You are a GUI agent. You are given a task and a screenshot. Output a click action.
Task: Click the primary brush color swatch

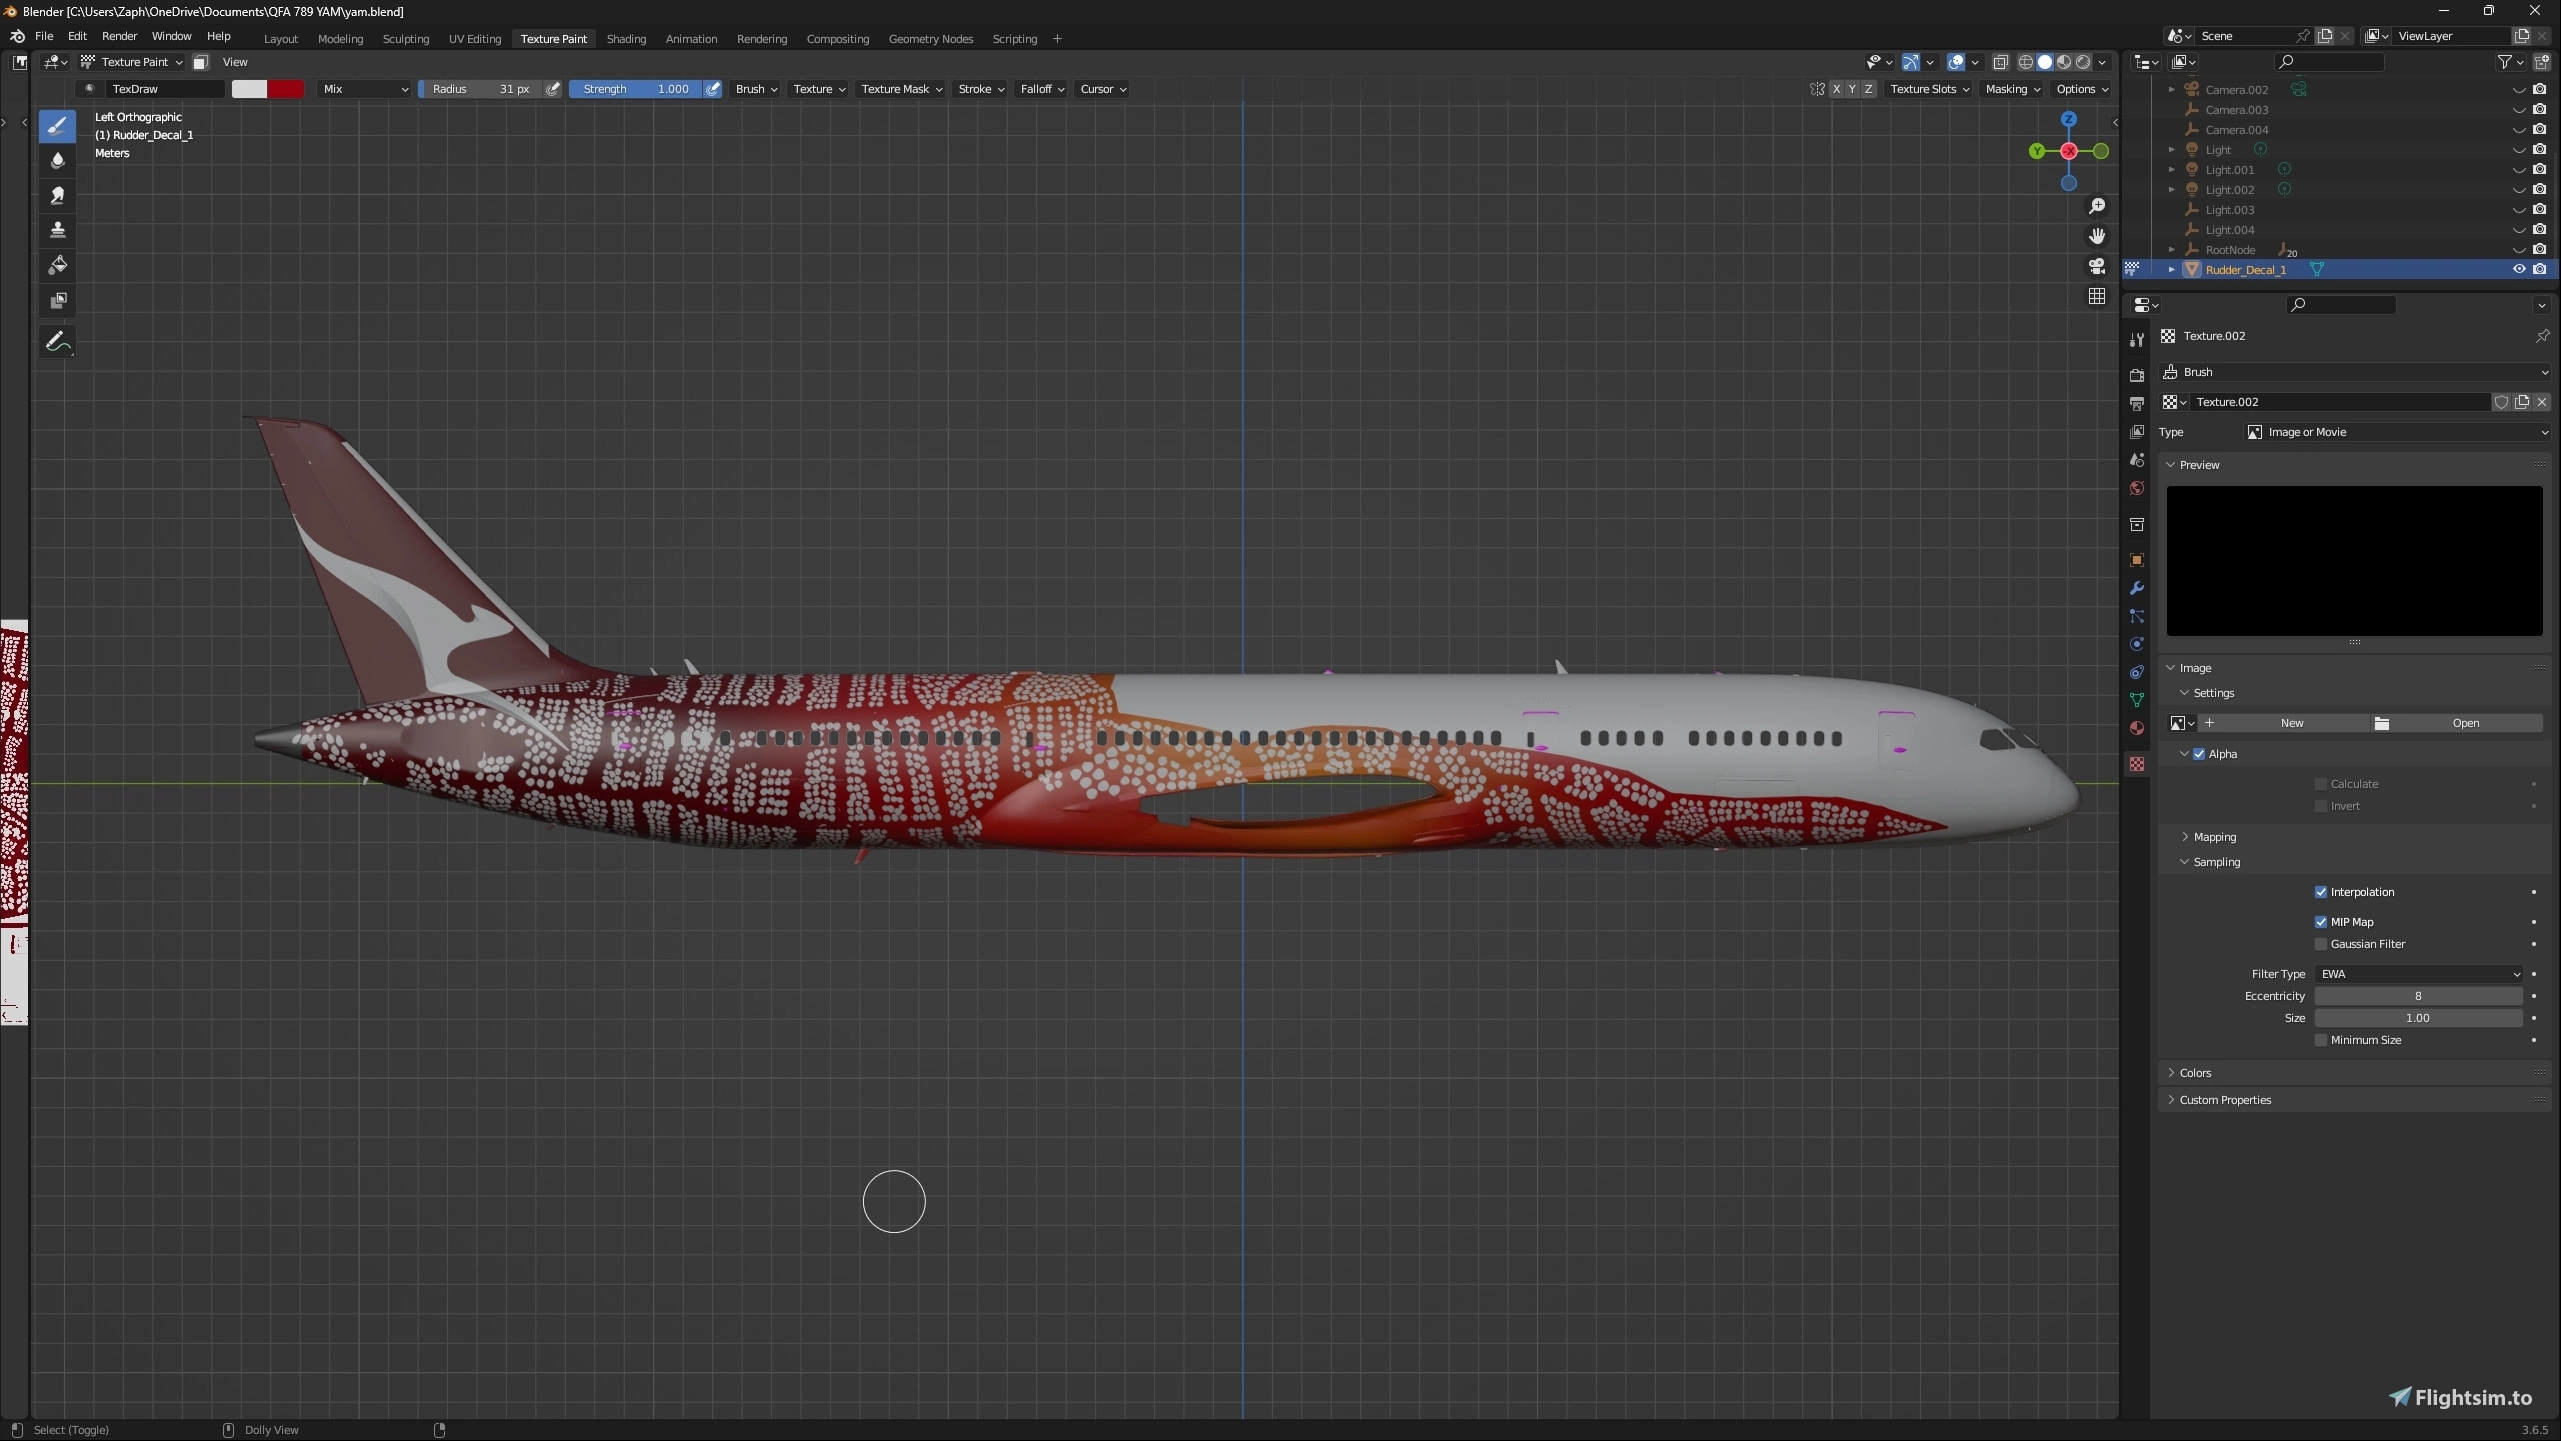point(249,89)
